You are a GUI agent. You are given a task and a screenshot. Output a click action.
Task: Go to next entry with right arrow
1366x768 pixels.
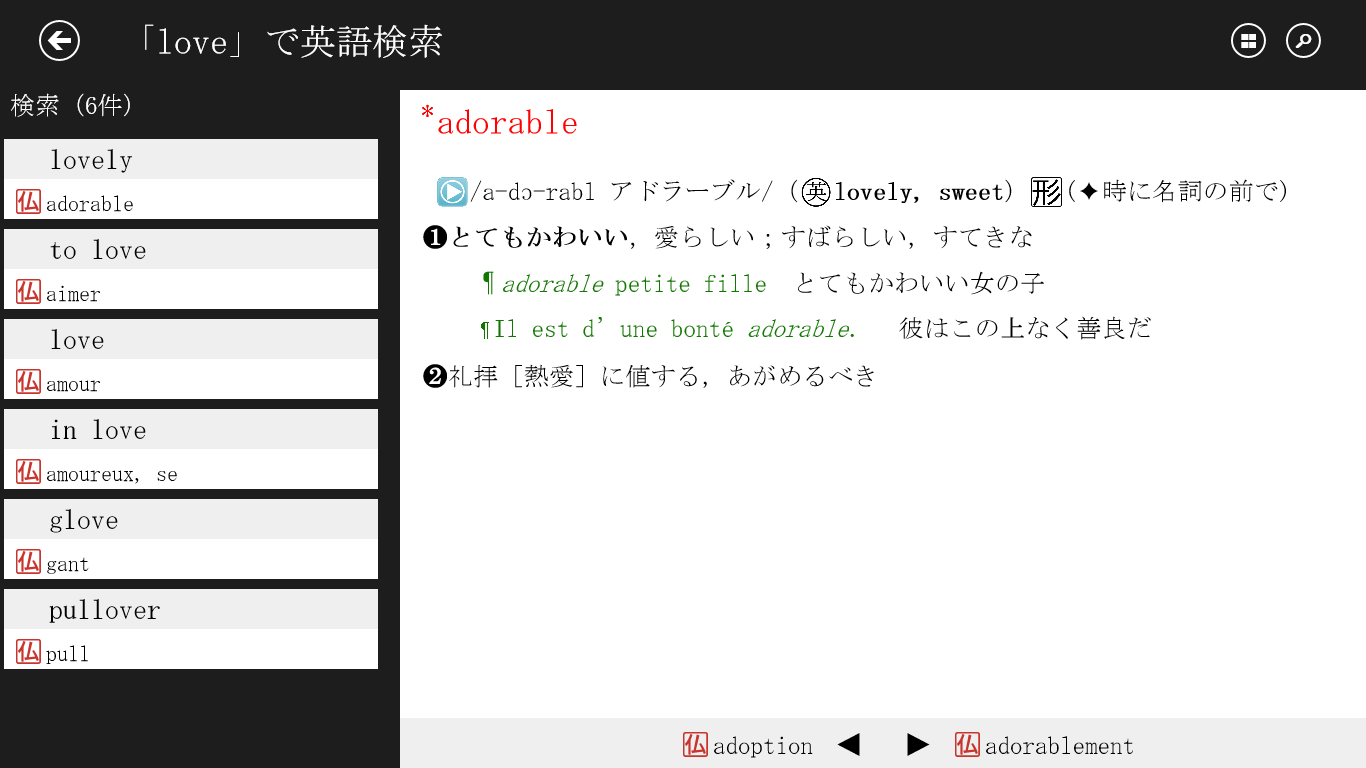click(917, 744)
